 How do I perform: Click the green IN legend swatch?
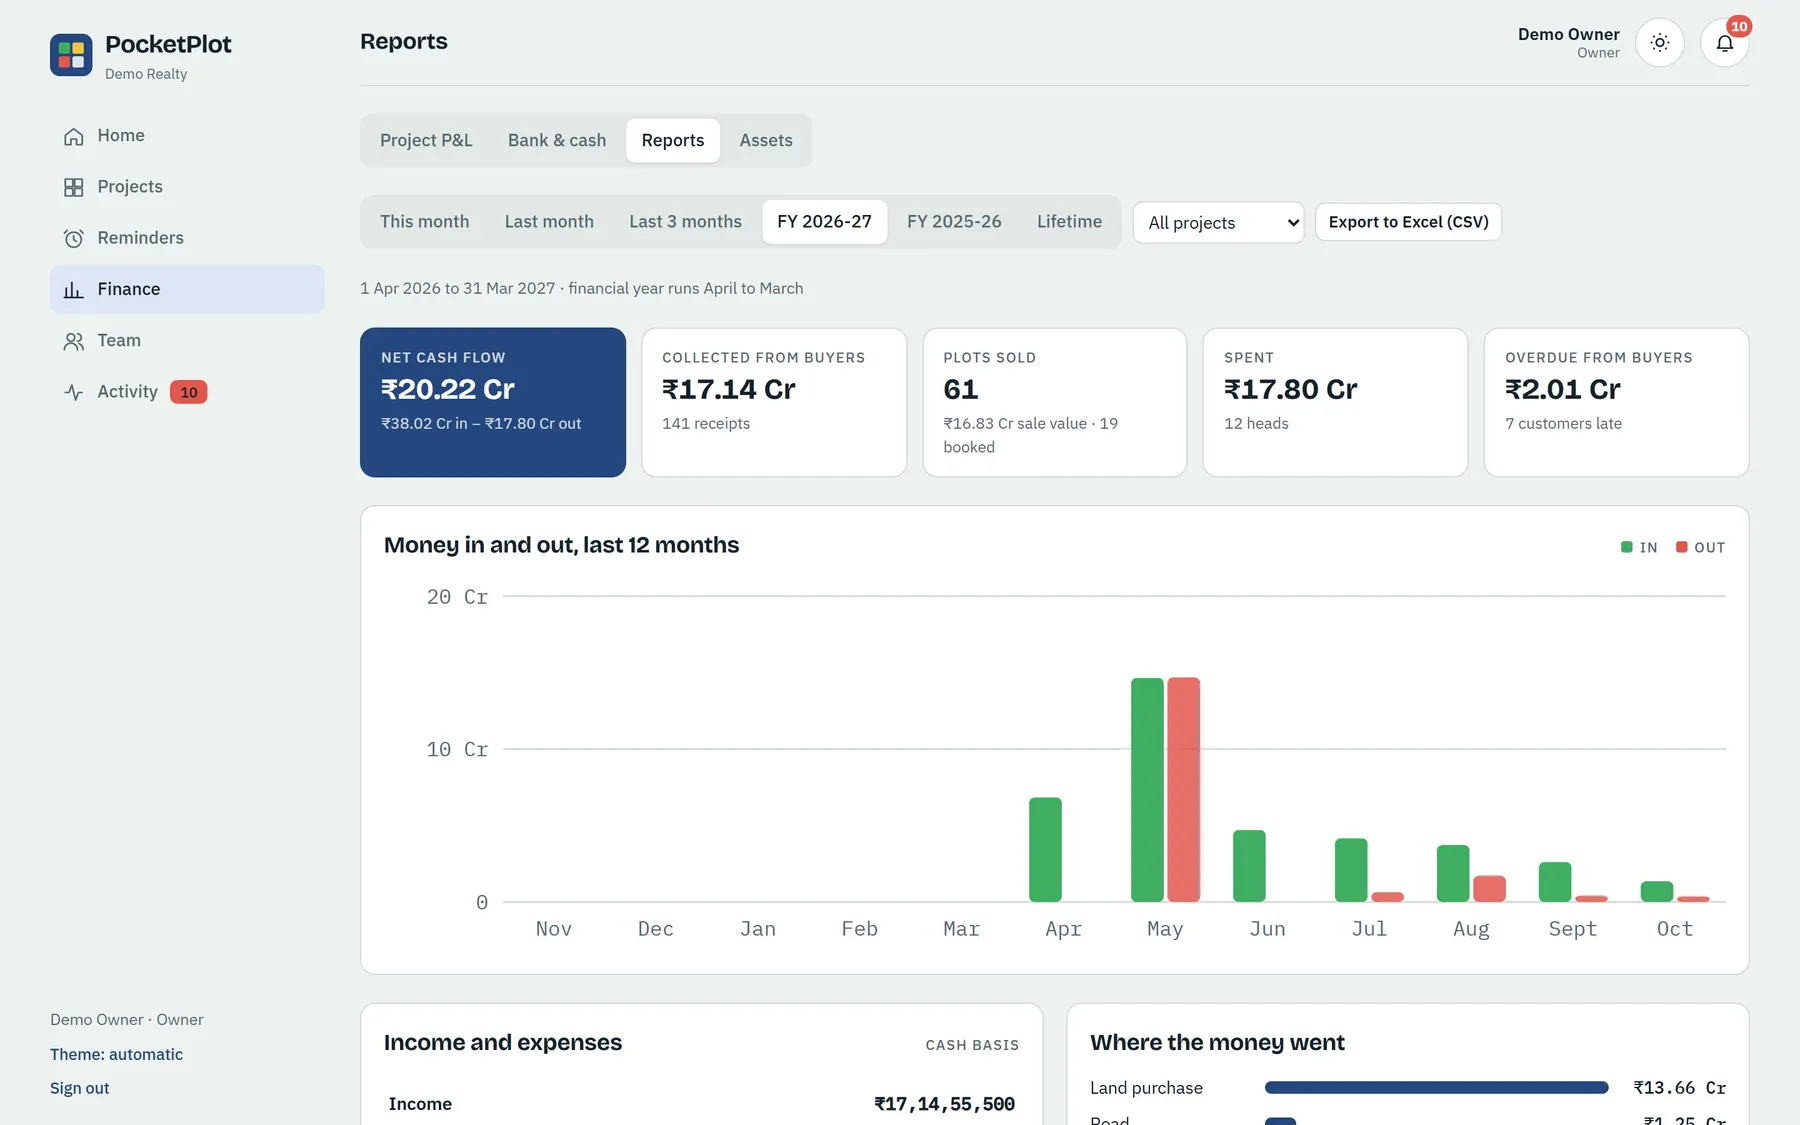click(1627, 547)
